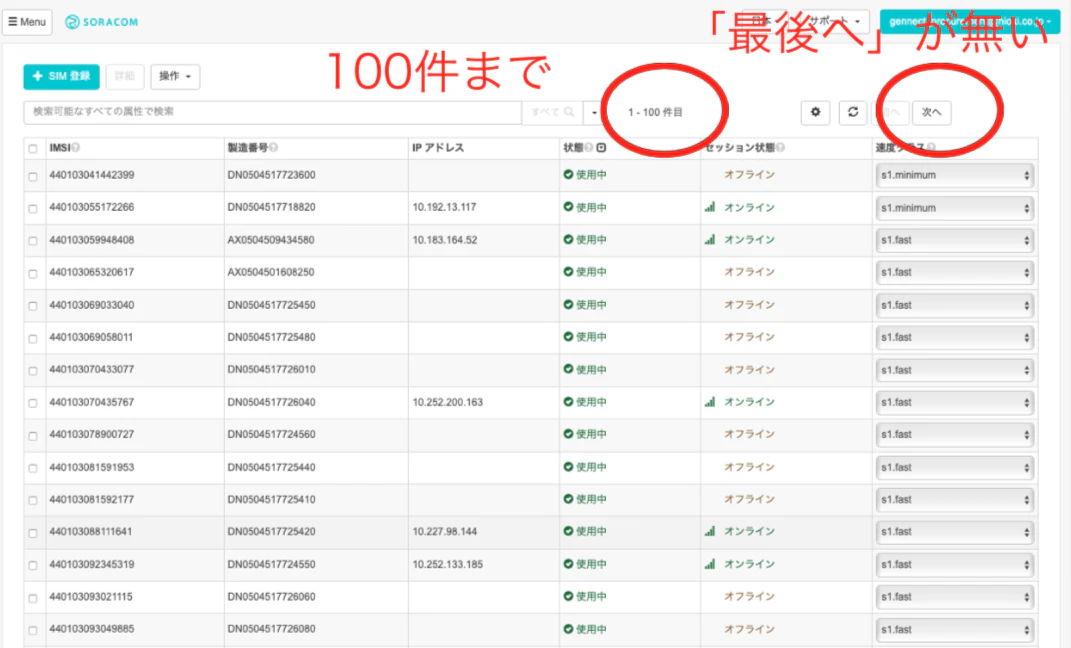Open the table settings gear icon
1071x648 pixels.
pos(815,112)
